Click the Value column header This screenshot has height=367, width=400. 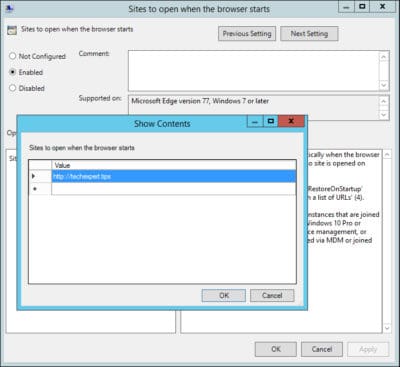[x=174, y=165]
